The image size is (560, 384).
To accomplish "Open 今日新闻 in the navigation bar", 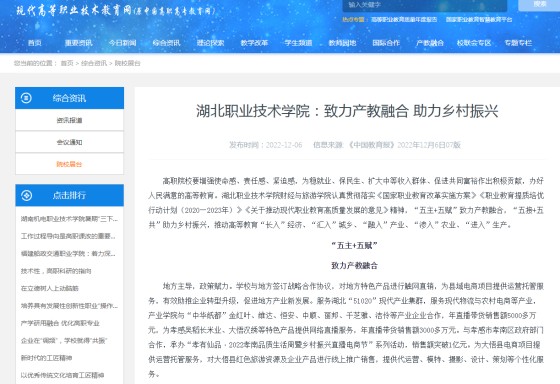I will (x=122, y=43).
